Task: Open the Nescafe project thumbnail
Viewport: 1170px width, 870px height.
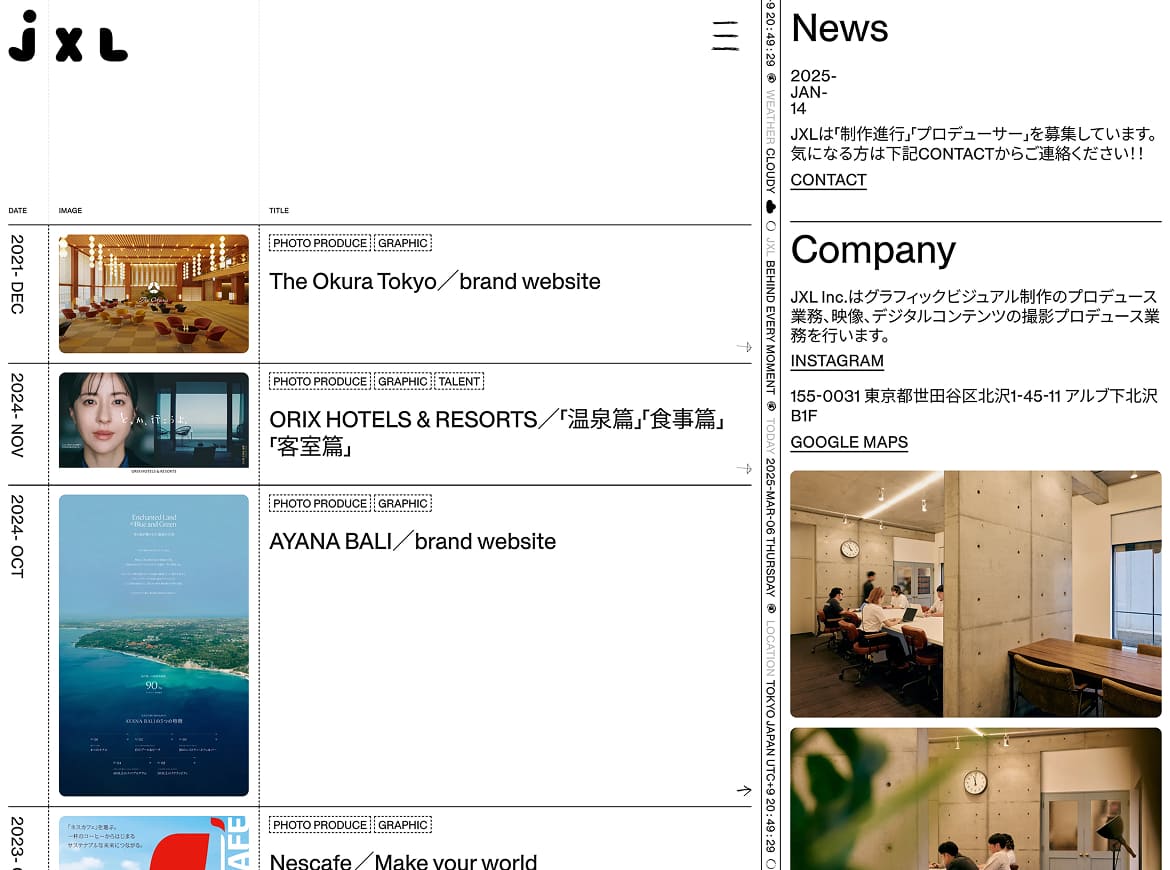Action: (x=154, y=843)
